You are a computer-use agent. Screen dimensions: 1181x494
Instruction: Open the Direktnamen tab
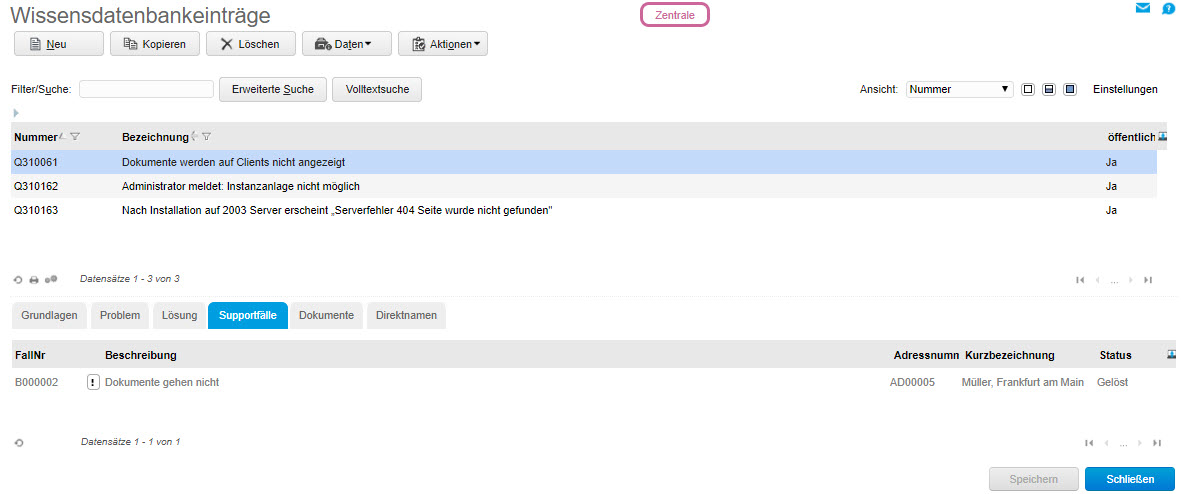tap(406, 316)
